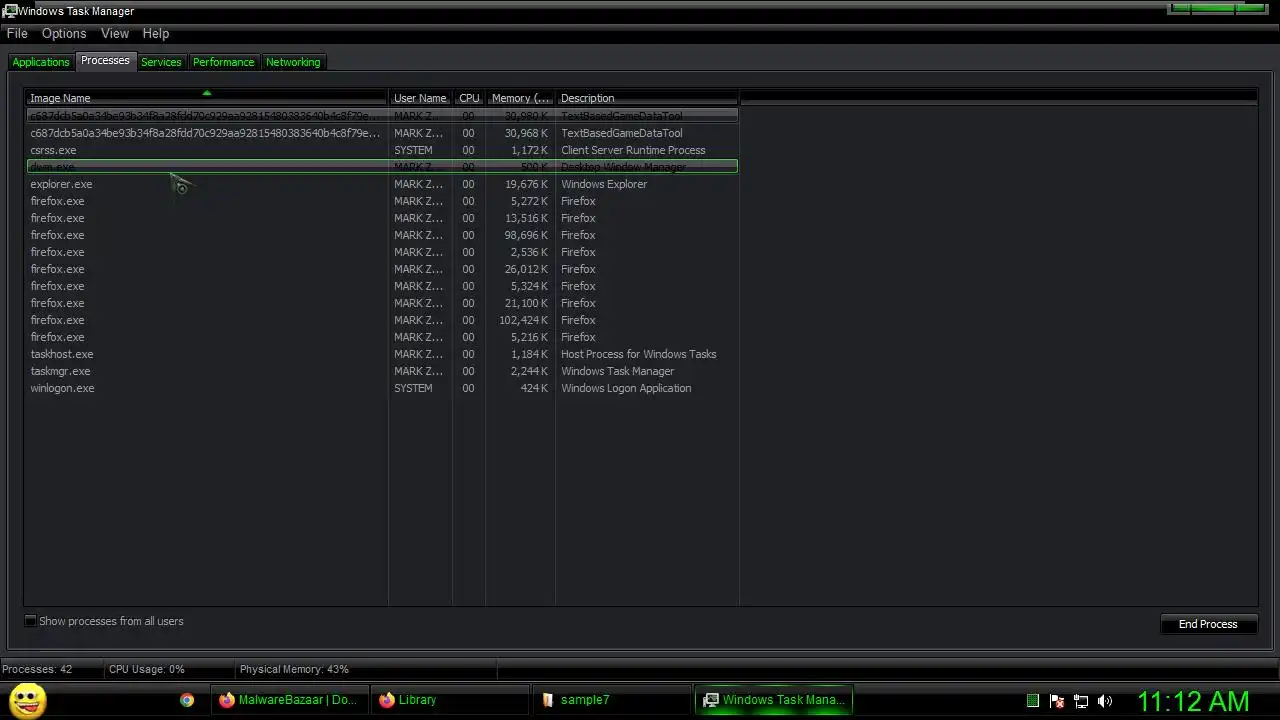This screenshot has width=1280, height=720.
Task: Click the Physical Memory: 43% status entry
Action: click(294, 669)
